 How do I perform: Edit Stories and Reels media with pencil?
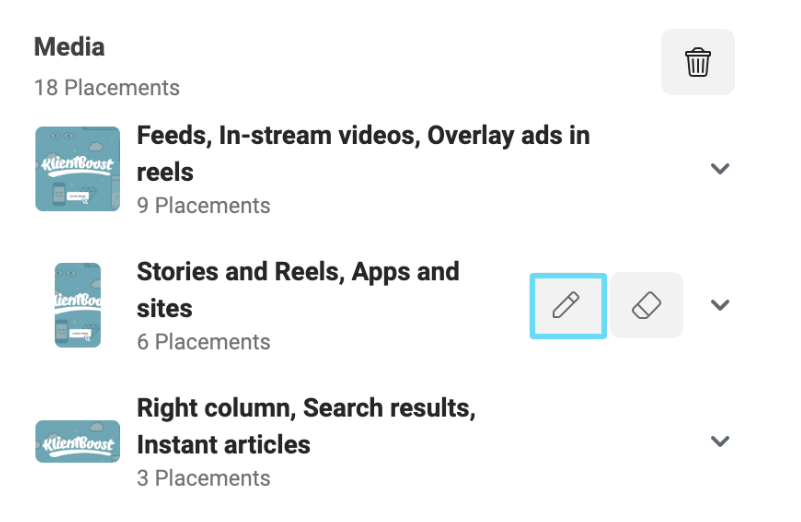pyautogui.click(x=568, y=305)
